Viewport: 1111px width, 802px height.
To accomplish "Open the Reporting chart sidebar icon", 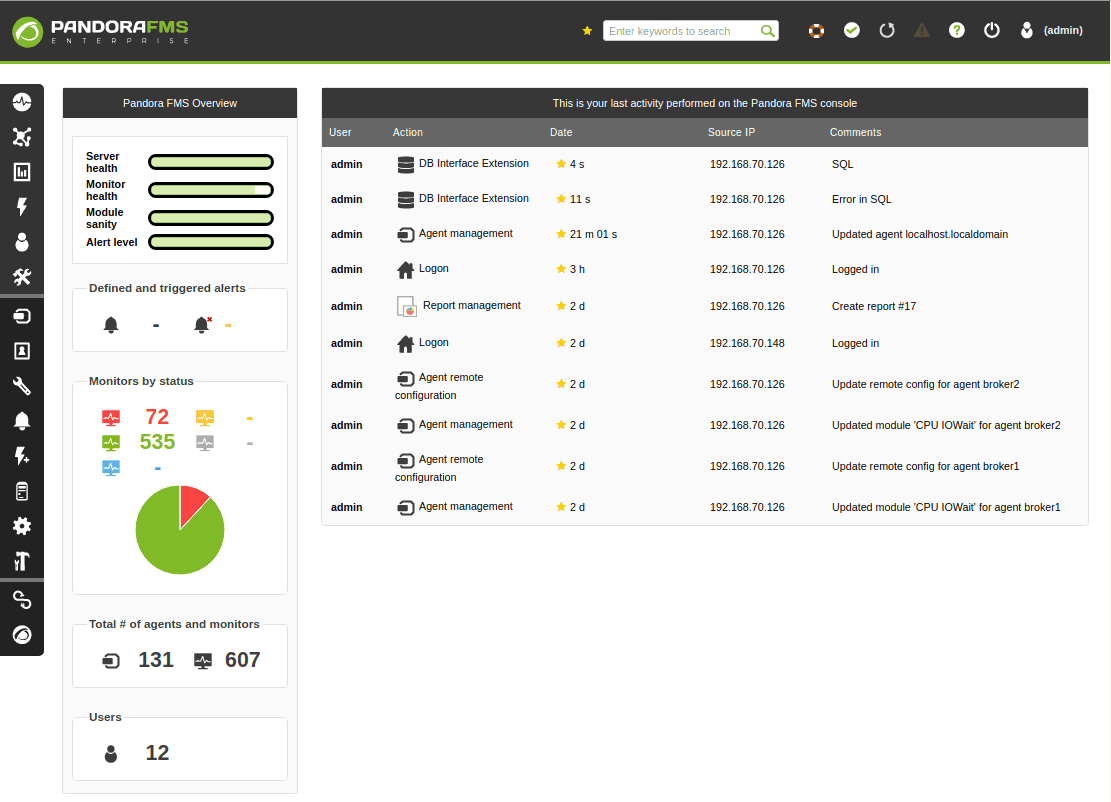I will click(22, 172).
